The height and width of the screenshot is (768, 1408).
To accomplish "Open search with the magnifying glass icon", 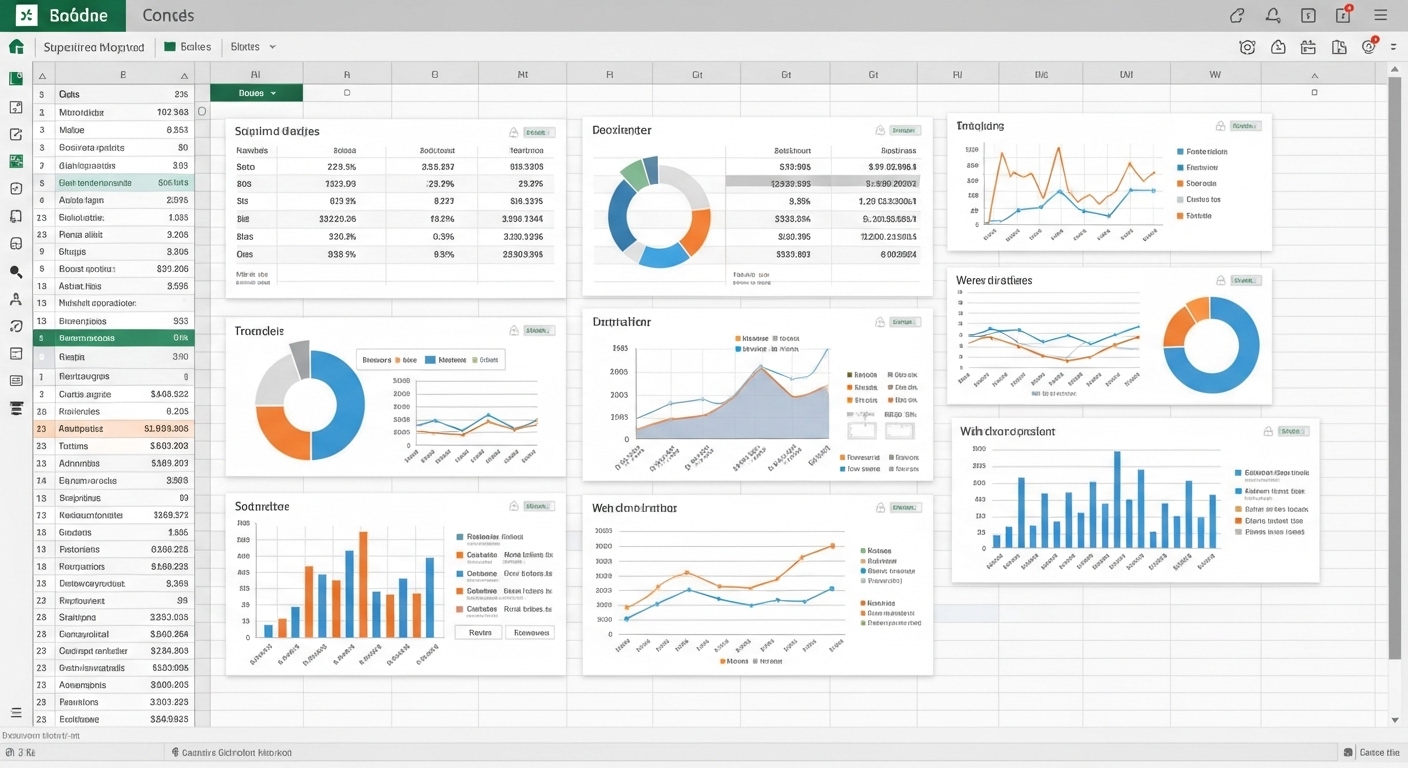I will [x=16, y=271].
